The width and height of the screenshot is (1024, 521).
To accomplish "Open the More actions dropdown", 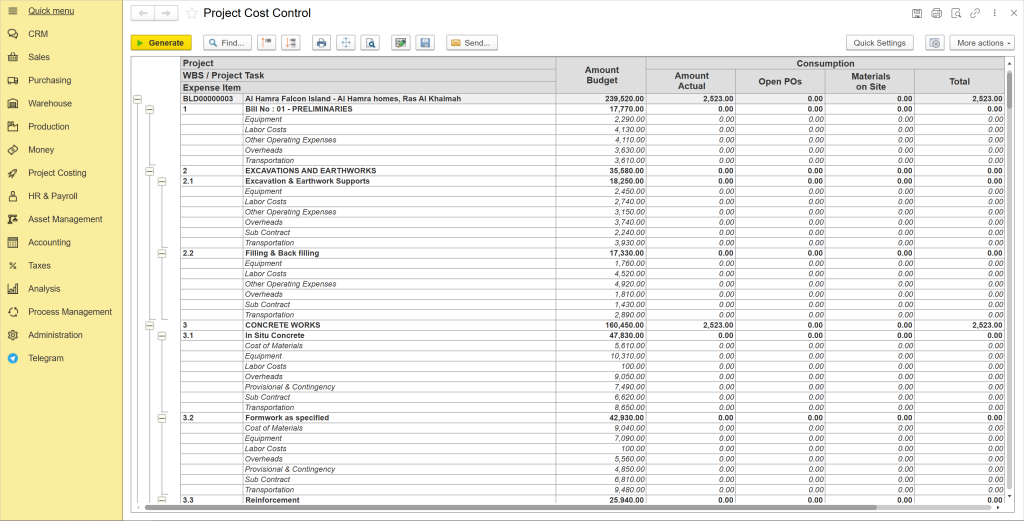I will pyautogui.click(x=982, y=42).
